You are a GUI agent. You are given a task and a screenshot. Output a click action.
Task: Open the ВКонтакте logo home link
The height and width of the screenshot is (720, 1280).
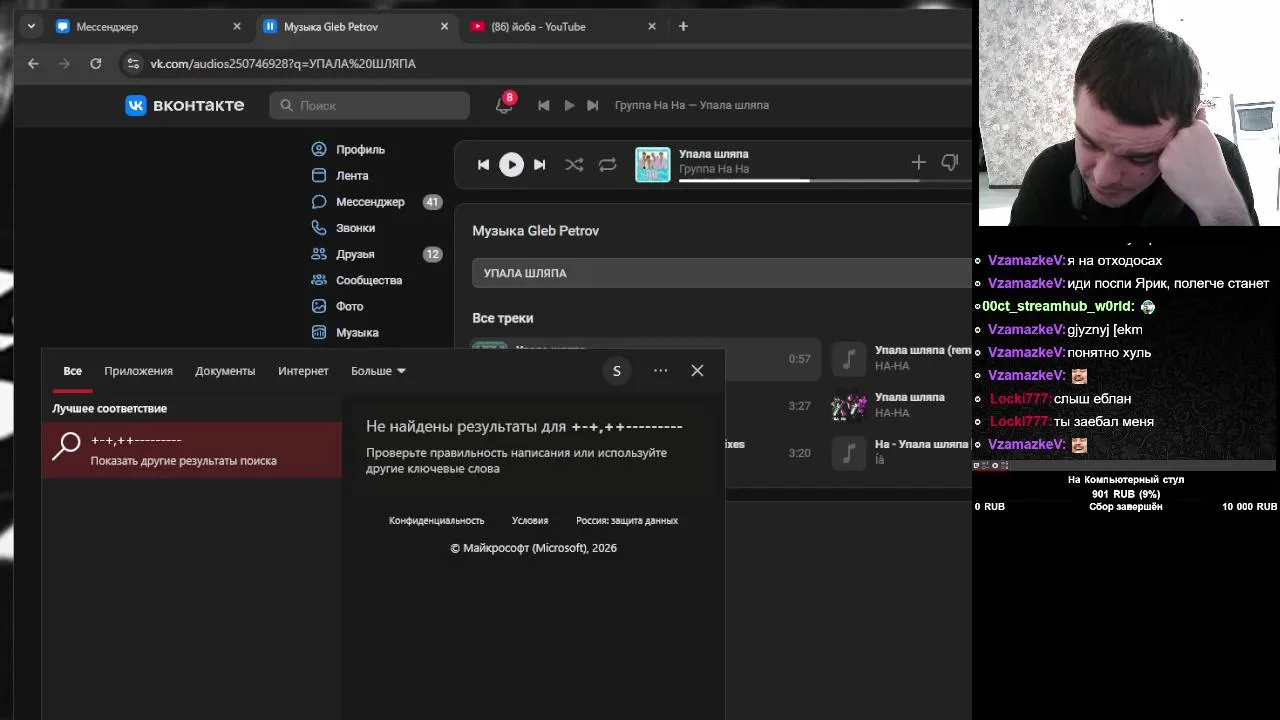(x=184, y=105)
